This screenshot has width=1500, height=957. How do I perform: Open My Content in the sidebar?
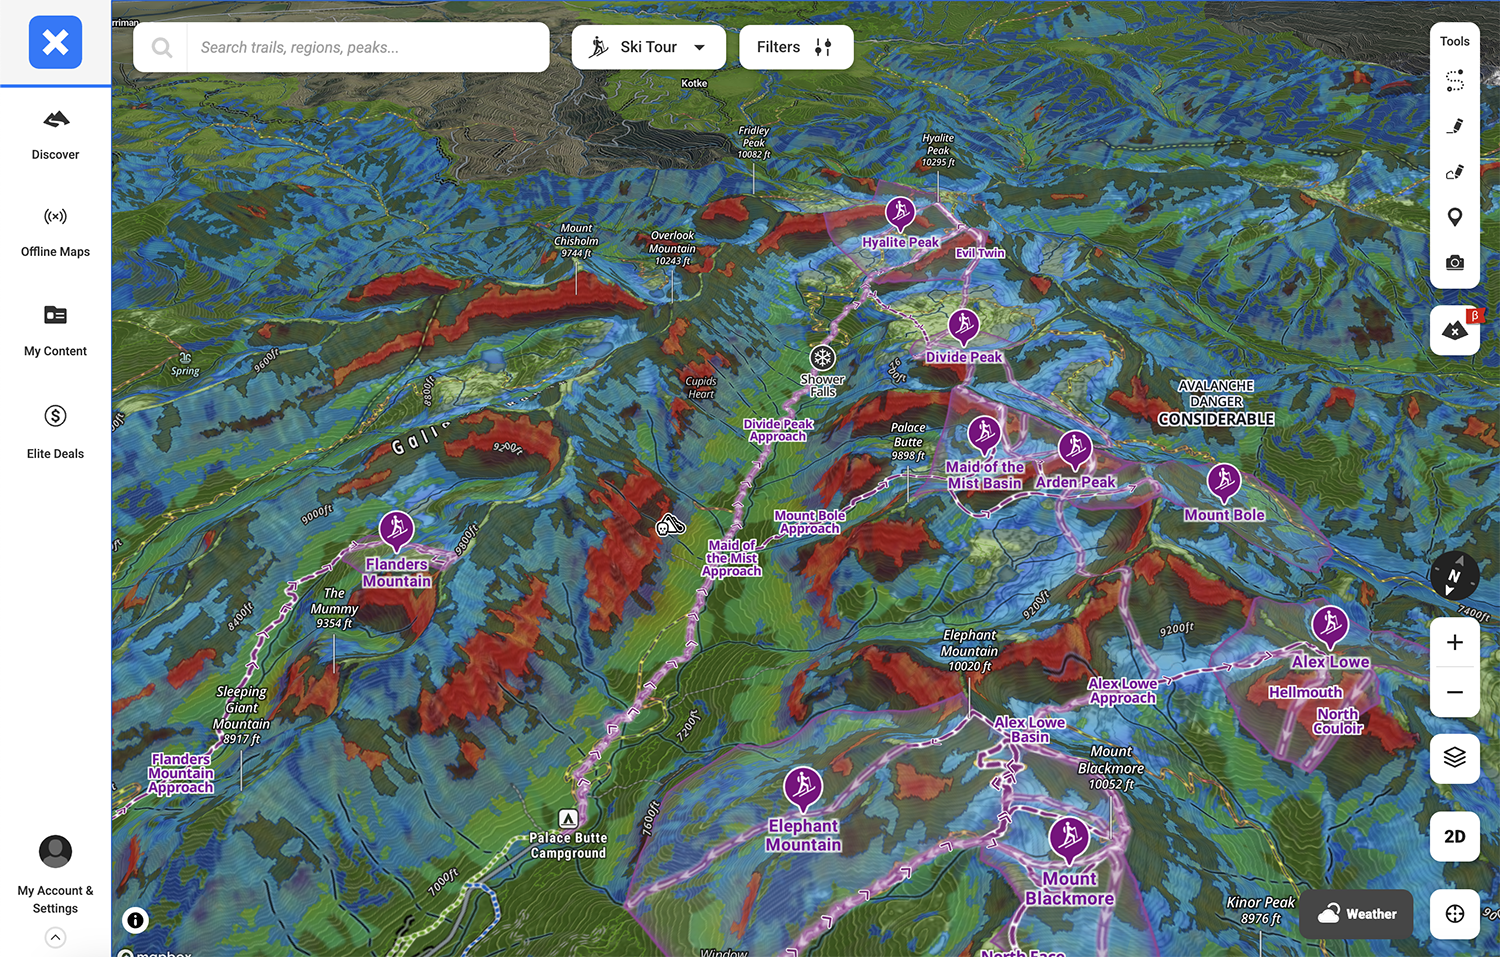(55, 329)
